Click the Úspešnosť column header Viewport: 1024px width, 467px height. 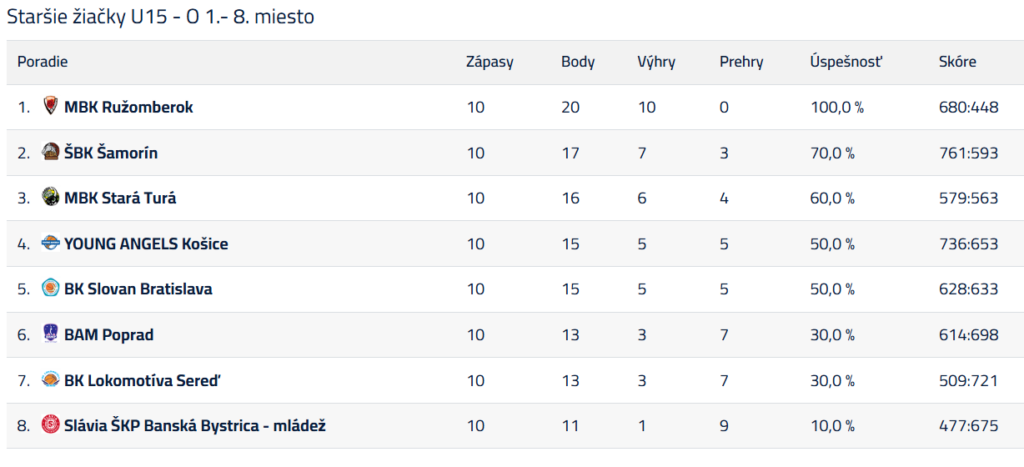(x=846, y=62)
